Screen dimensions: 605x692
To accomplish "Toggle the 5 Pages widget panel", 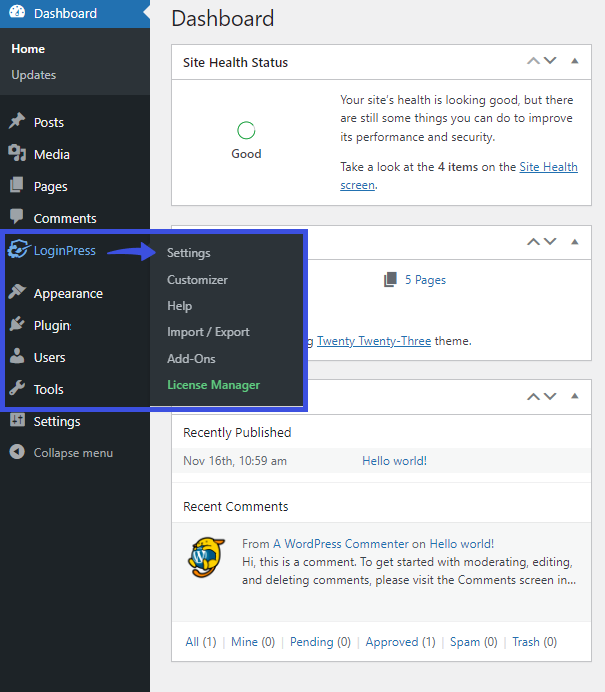I will [x=575, y=242].
